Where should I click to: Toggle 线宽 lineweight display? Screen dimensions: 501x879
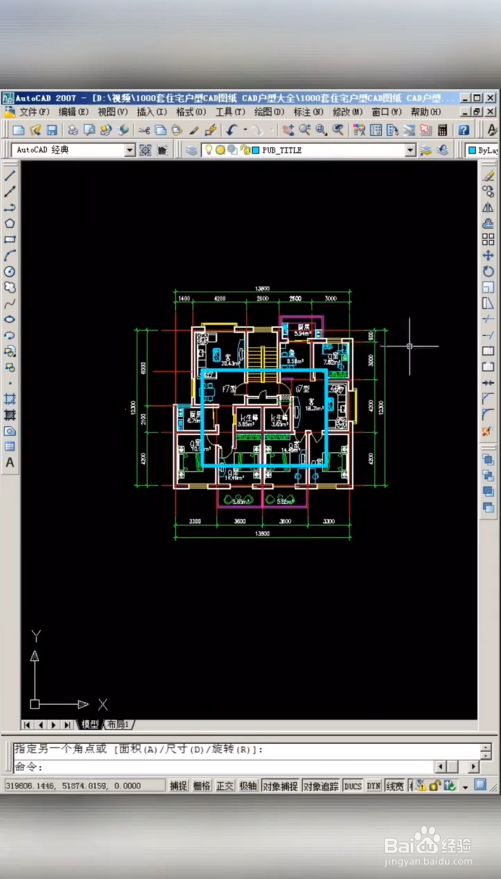pos(395,786)
